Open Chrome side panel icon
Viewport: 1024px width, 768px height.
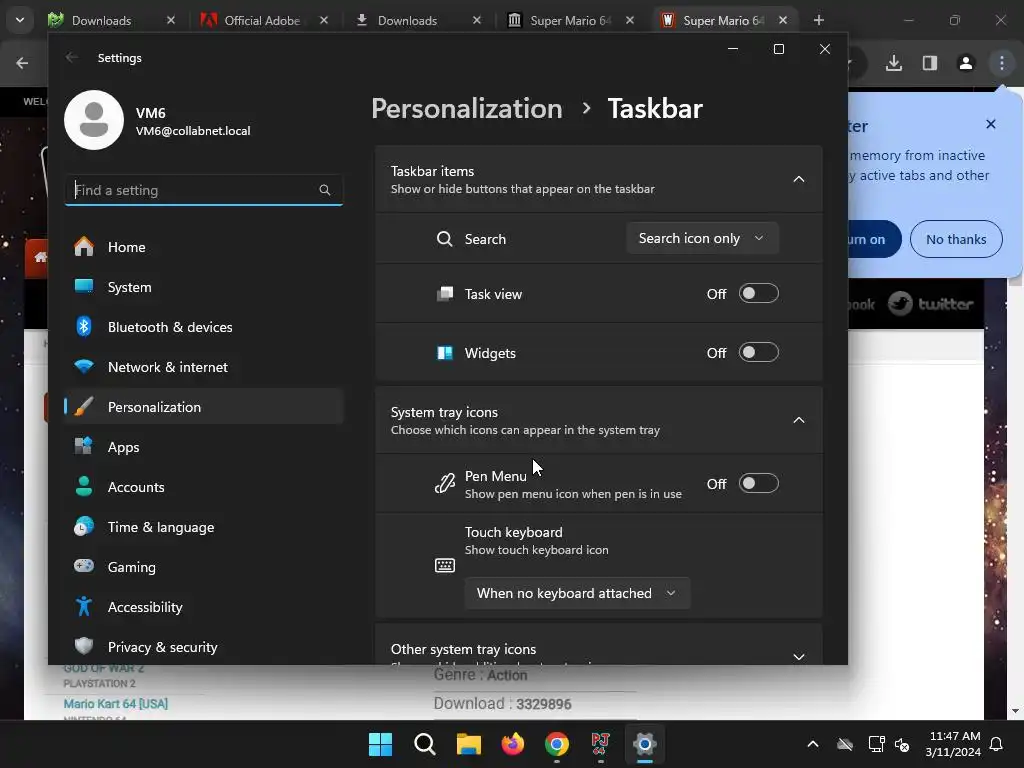[x=930, y=63]
